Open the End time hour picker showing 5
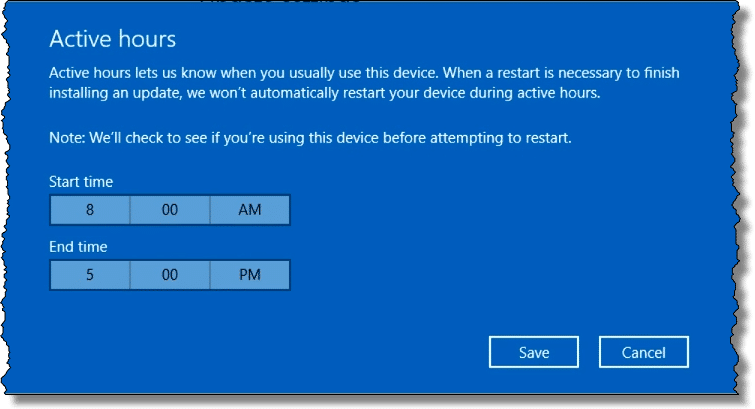 89,275
